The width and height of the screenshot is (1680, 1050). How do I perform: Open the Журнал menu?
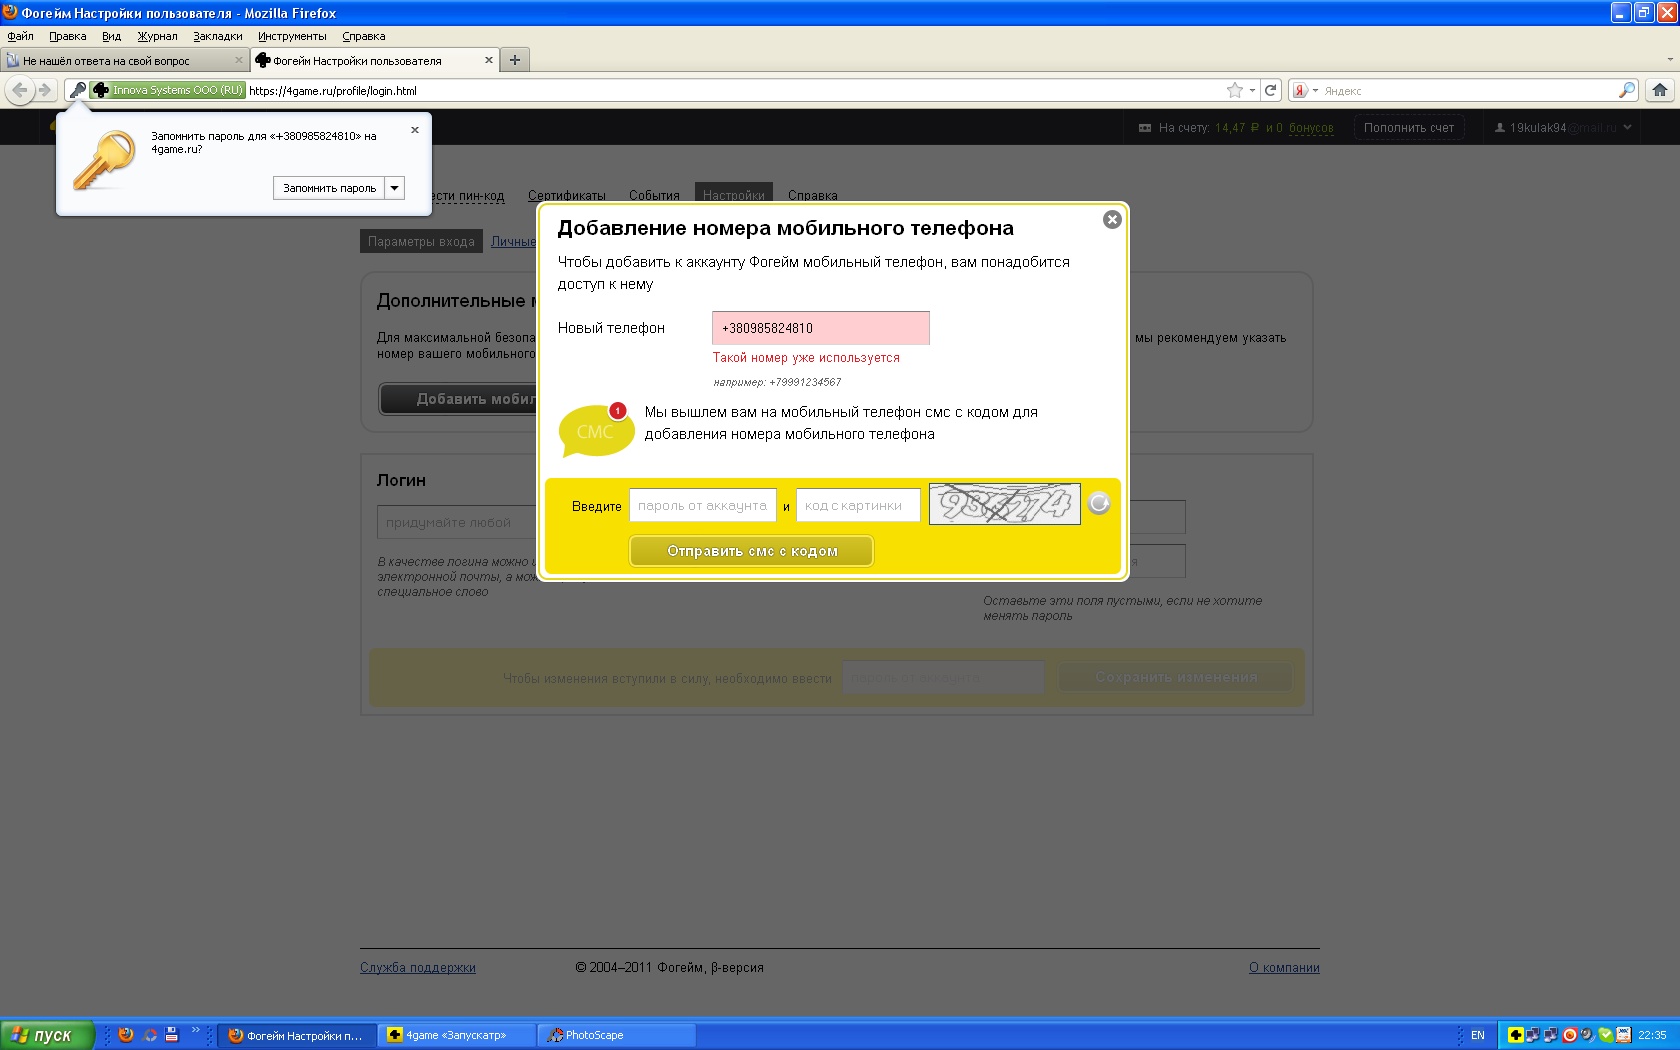coord(157,36)
